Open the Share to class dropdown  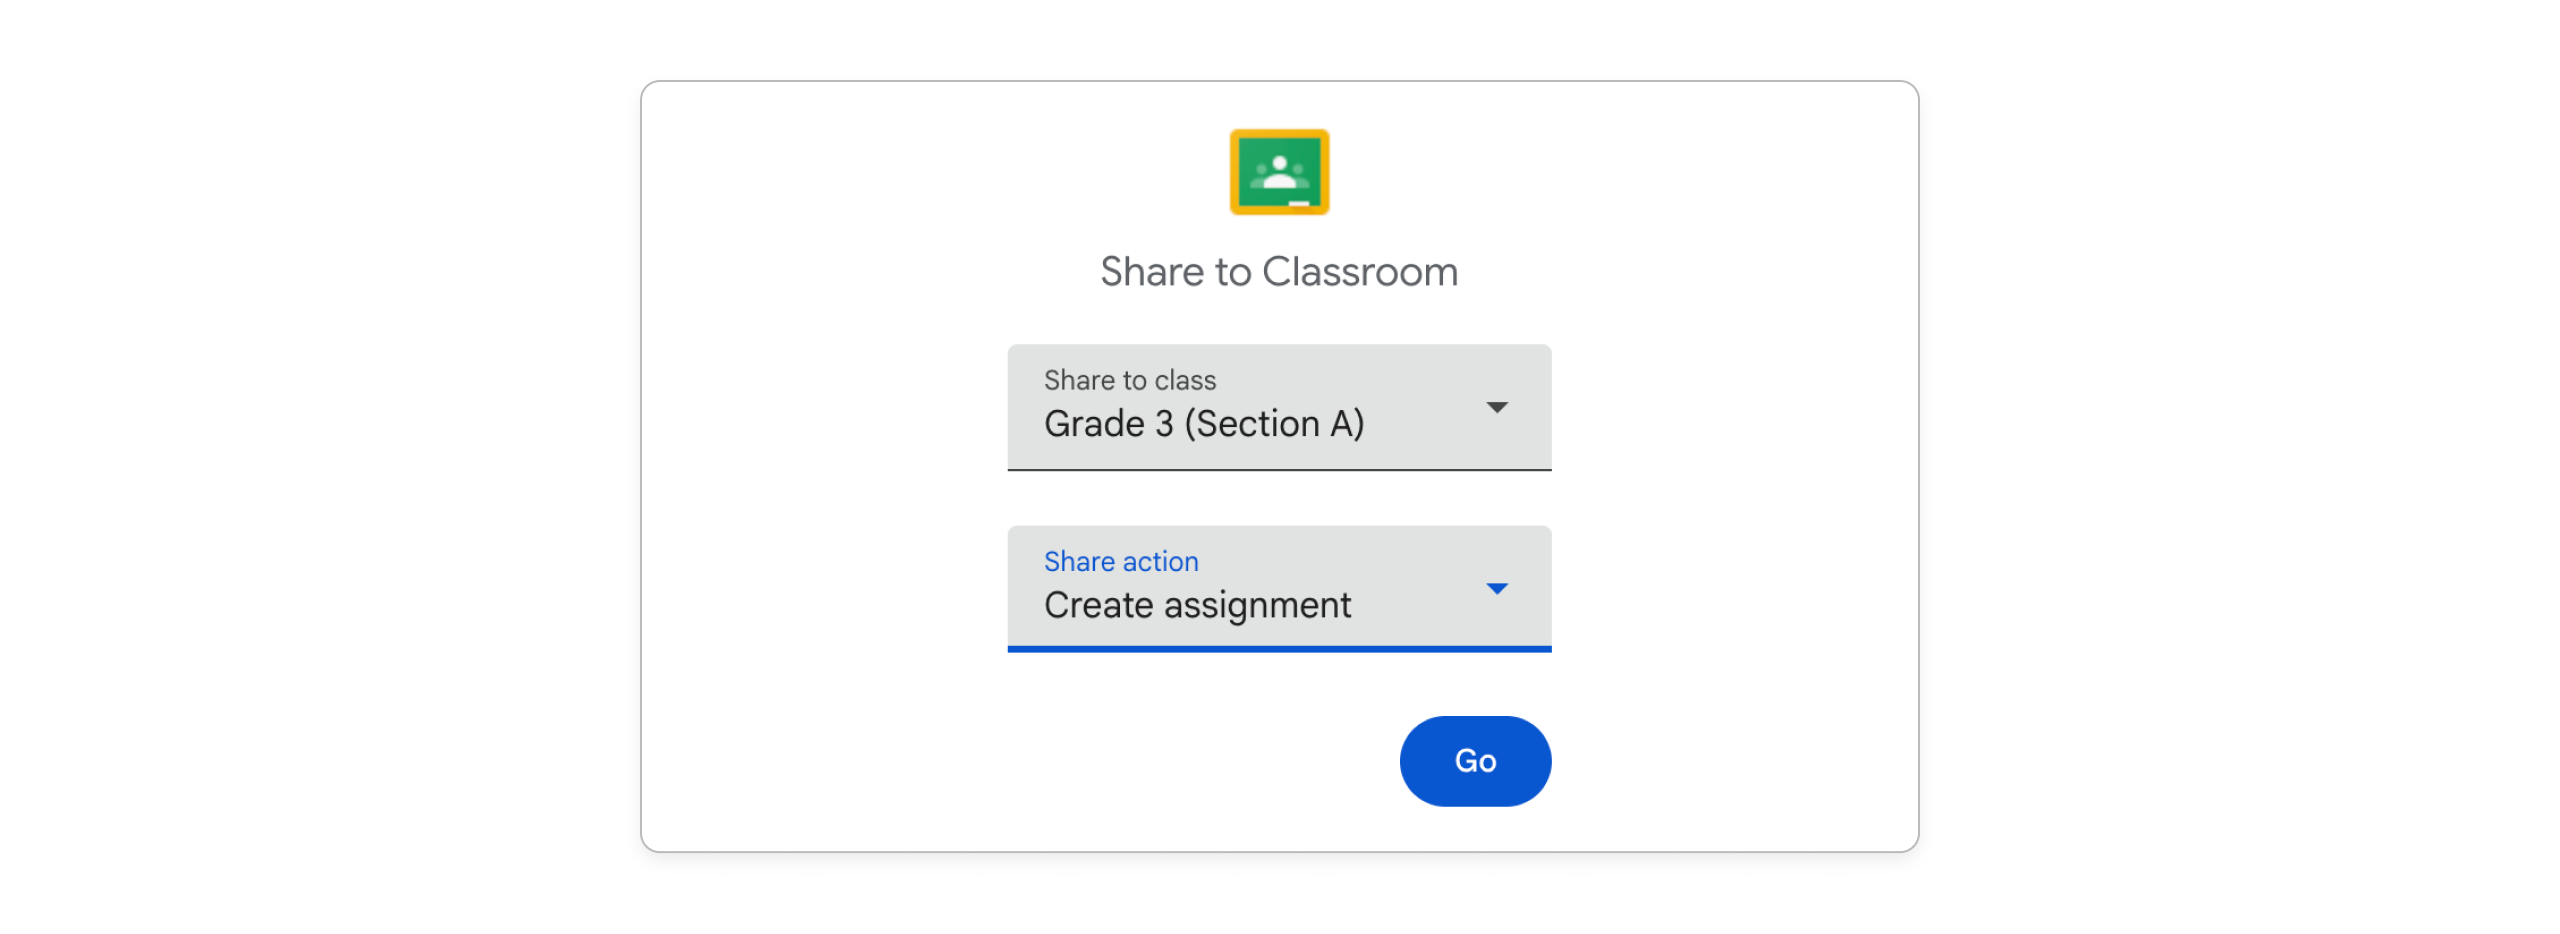point(1278,407)
